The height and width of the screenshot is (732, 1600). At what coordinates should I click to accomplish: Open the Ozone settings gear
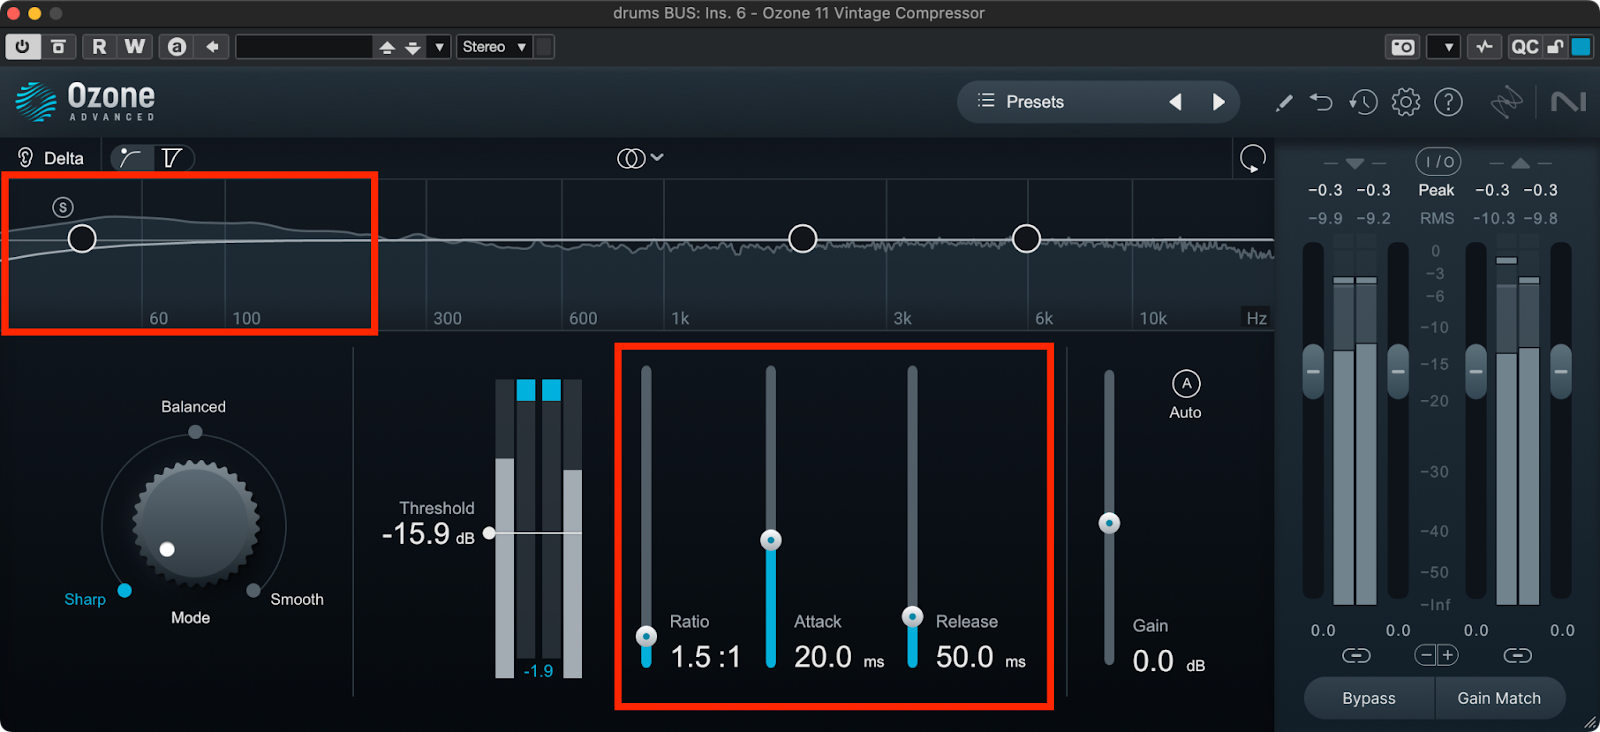pyautogui.click(x=1405, y=102)
